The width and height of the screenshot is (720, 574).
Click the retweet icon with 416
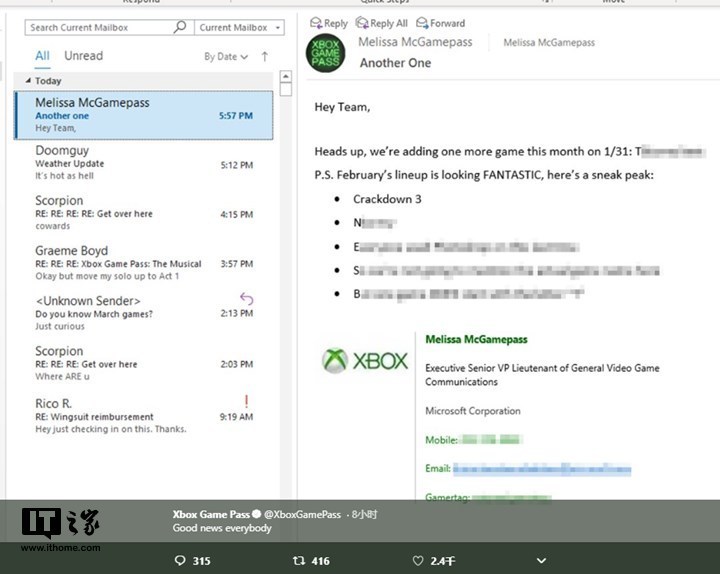pyautogui.click(x=299, y=560)
